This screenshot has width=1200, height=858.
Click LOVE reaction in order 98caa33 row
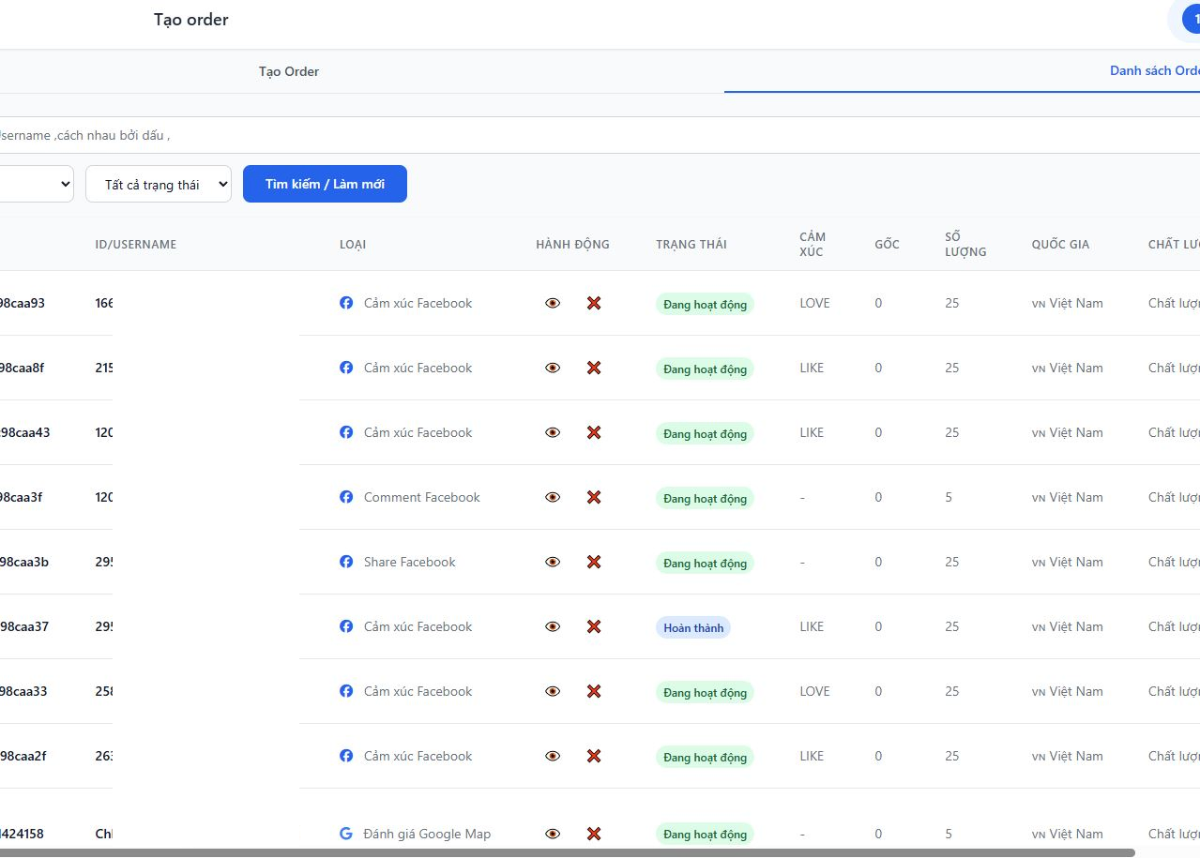click(x=814, y=691)
